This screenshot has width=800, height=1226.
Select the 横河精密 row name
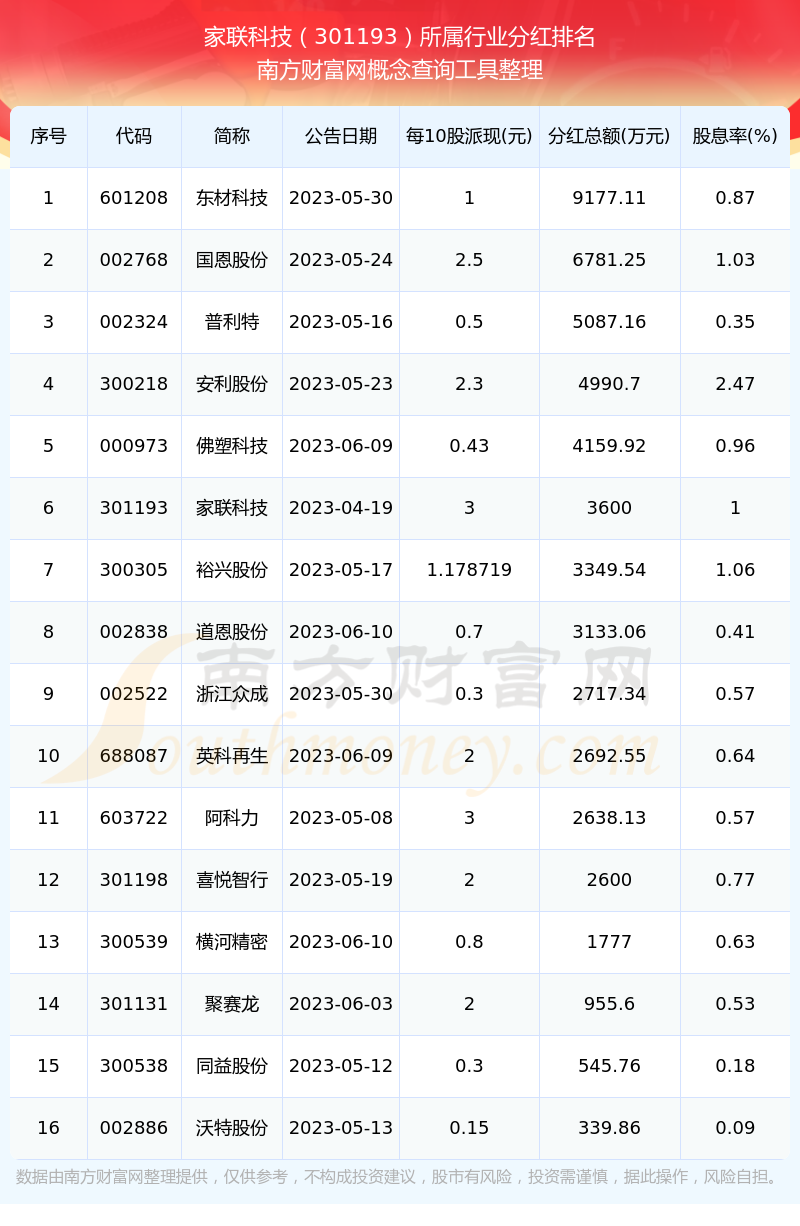click(x=232, y=942)
